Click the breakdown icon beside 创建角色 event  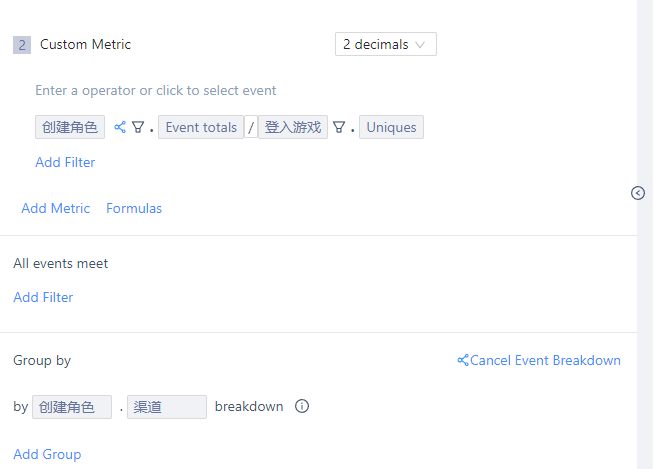(120, 127)
